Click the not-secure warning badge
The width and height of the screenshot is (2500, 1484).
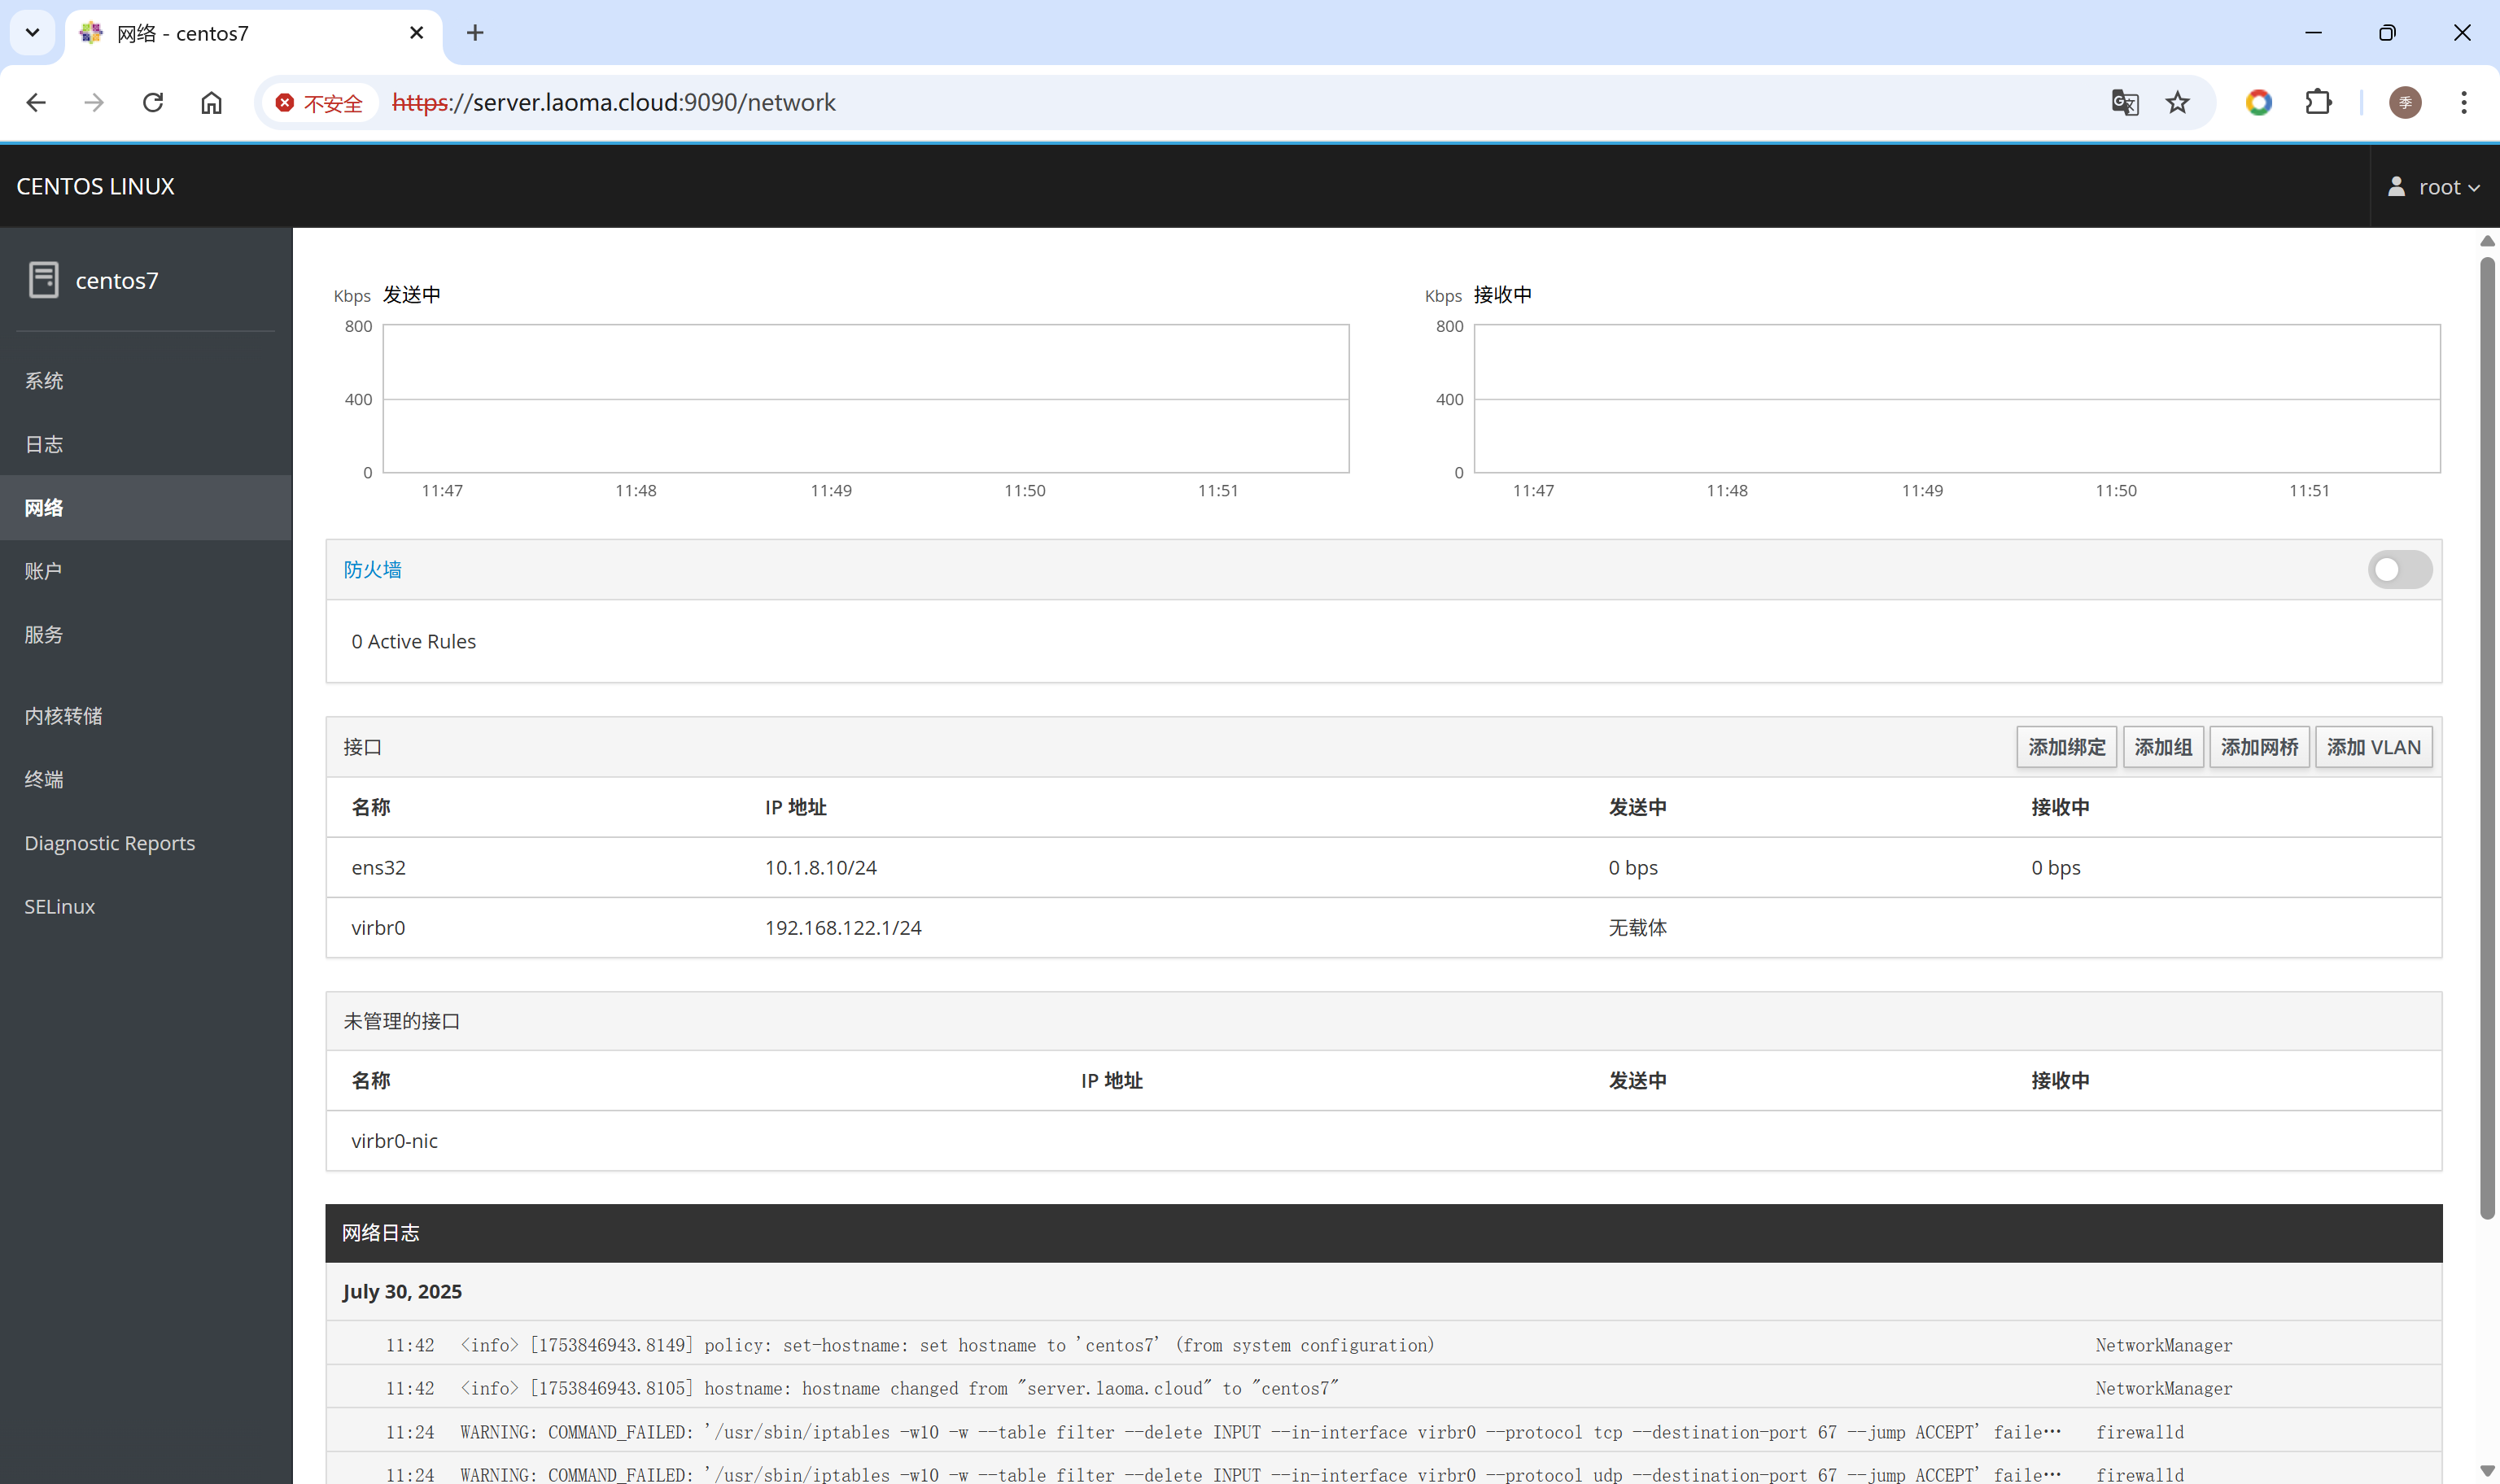pyautogui.click(x=319, y=103)
